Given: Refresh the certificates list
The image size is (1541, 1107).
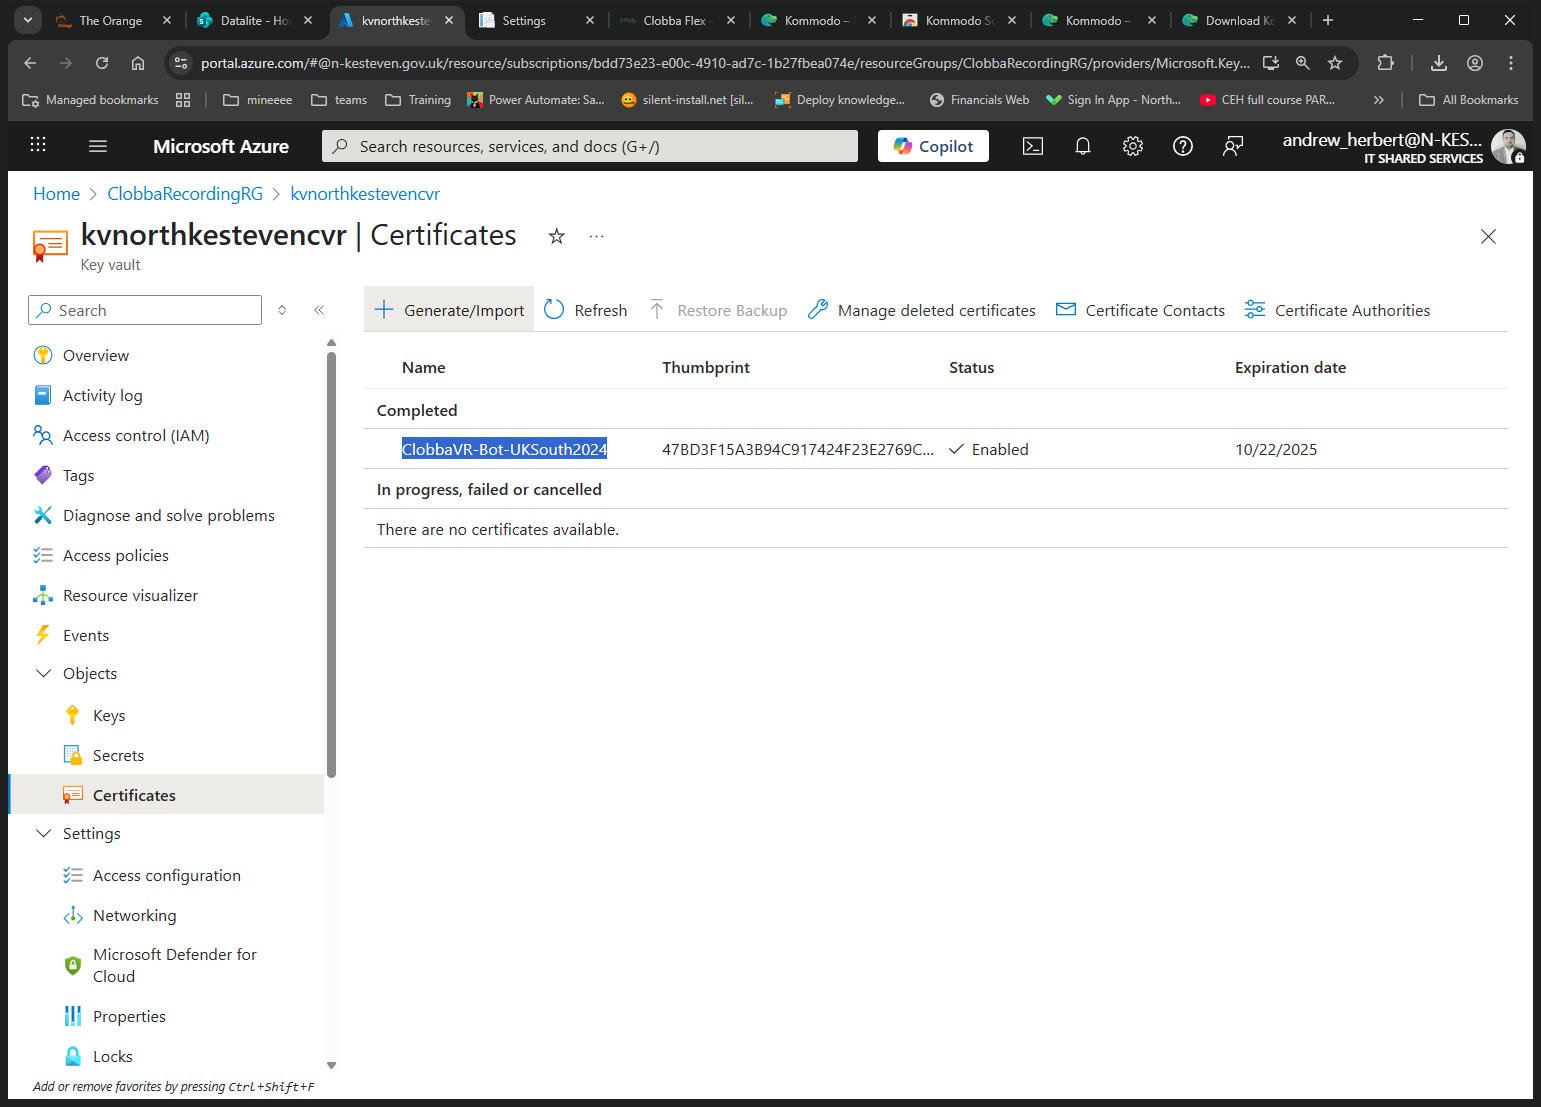Looking at the screenshot, I should (x=586, y=310).
